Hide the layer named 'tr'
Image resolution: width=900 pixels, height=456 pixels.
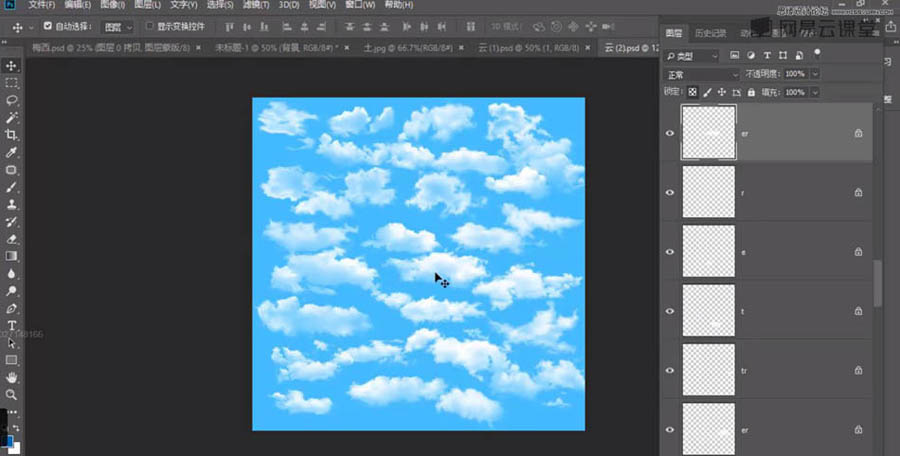pyautogui.click(x=670, y=369)
